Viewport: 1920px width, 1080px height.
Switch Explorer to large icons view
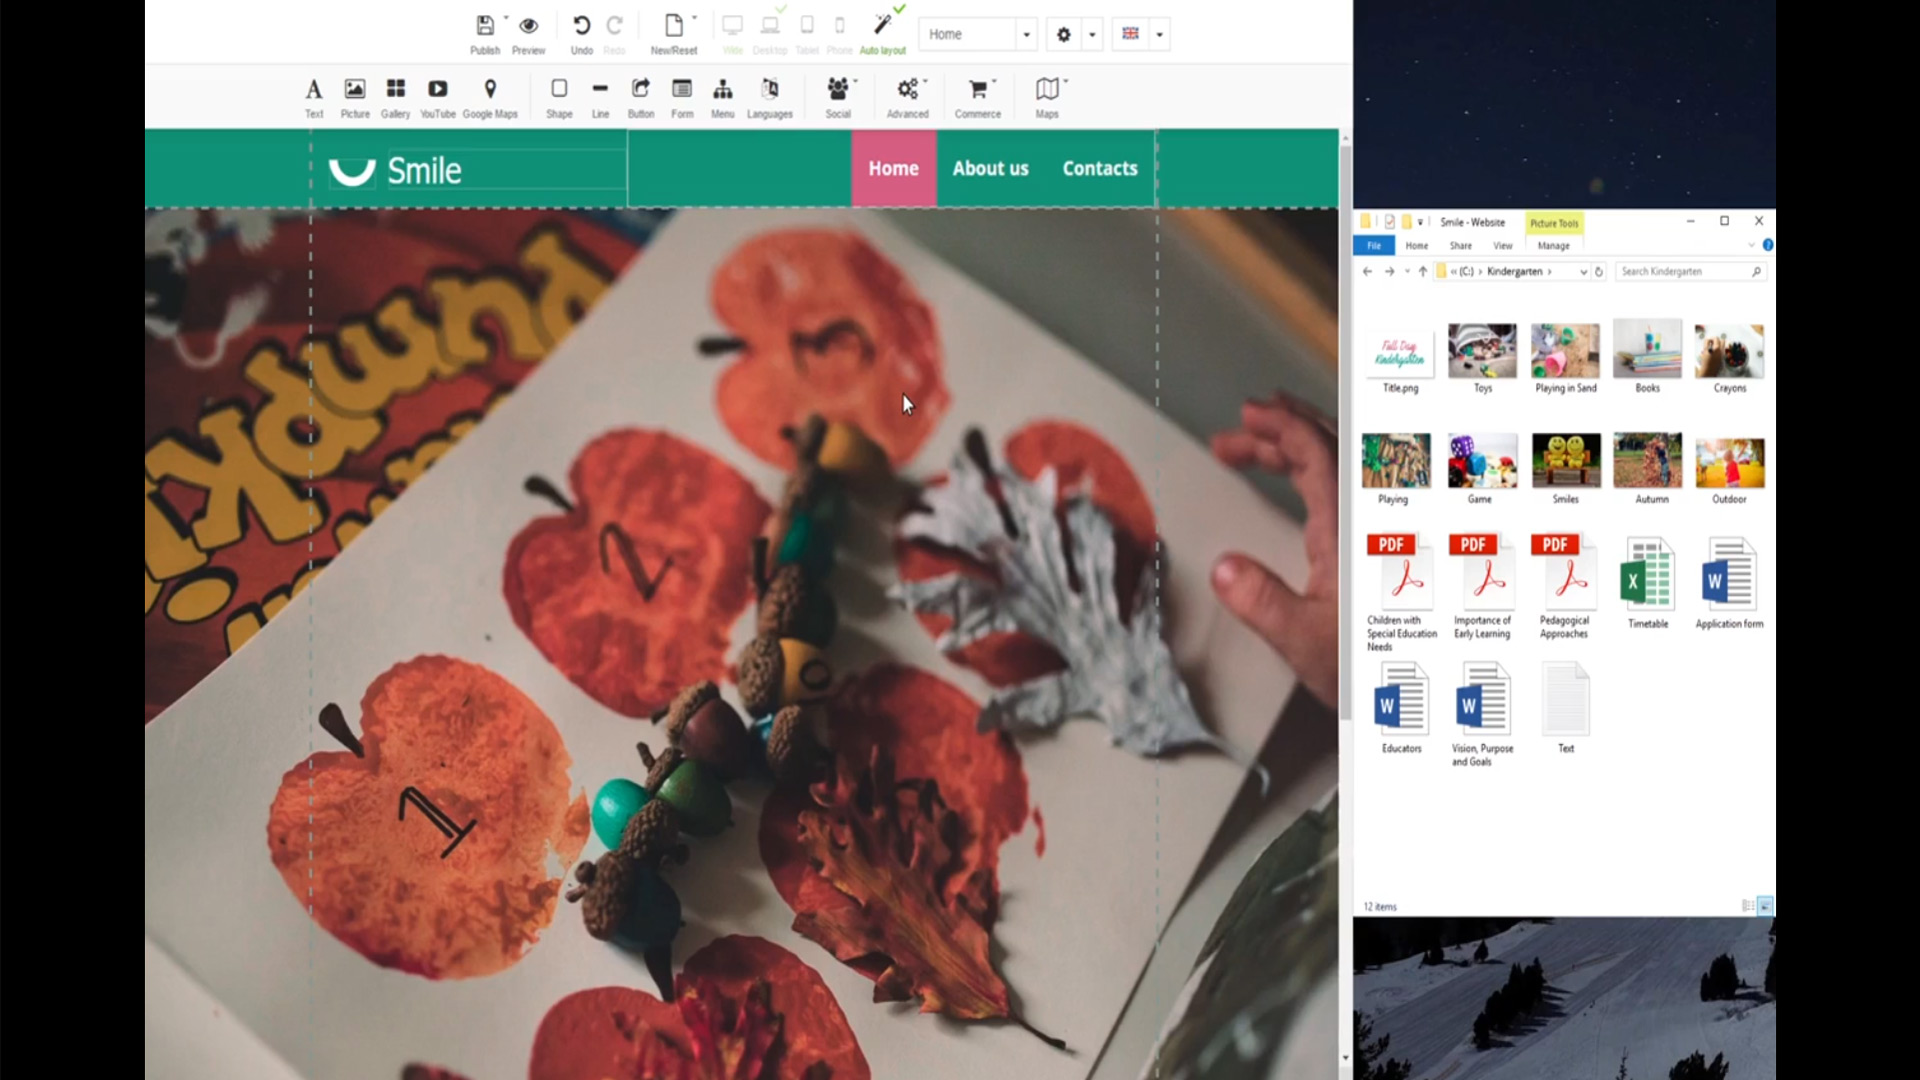[1765, 906]
